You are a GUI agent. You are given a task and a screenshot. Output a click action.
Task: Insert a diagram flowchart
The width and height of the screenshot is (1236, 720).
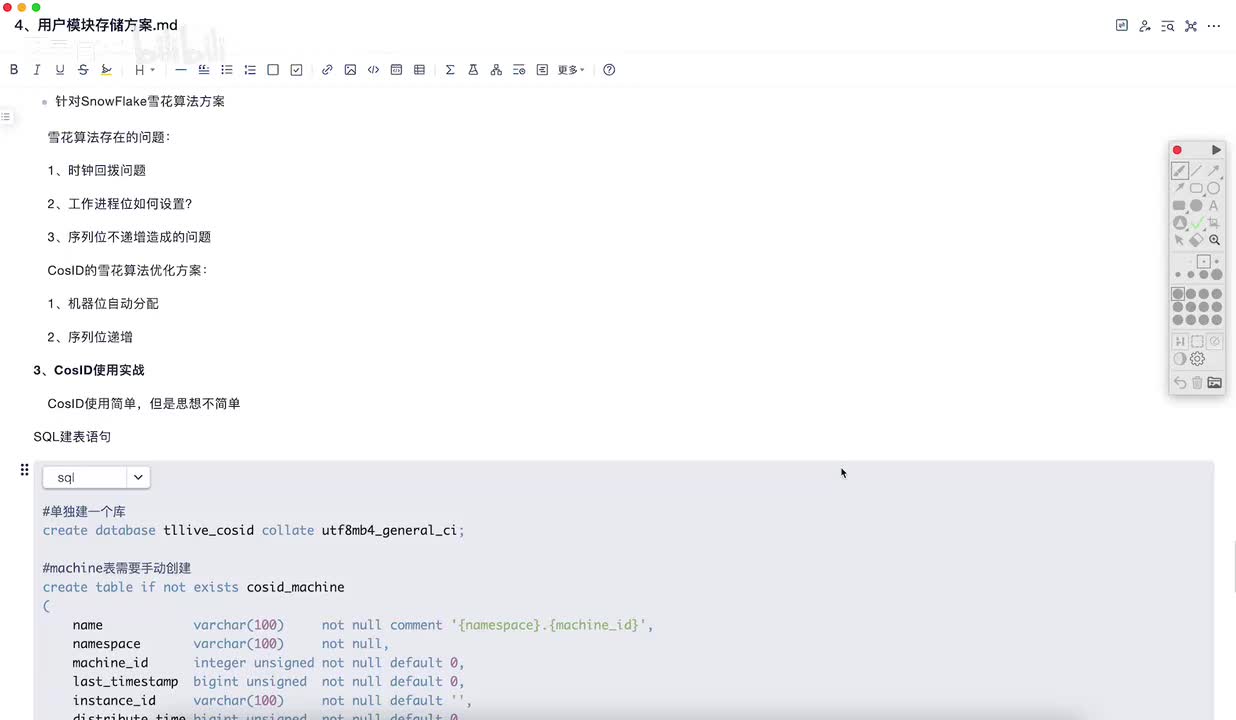(496, 70)
